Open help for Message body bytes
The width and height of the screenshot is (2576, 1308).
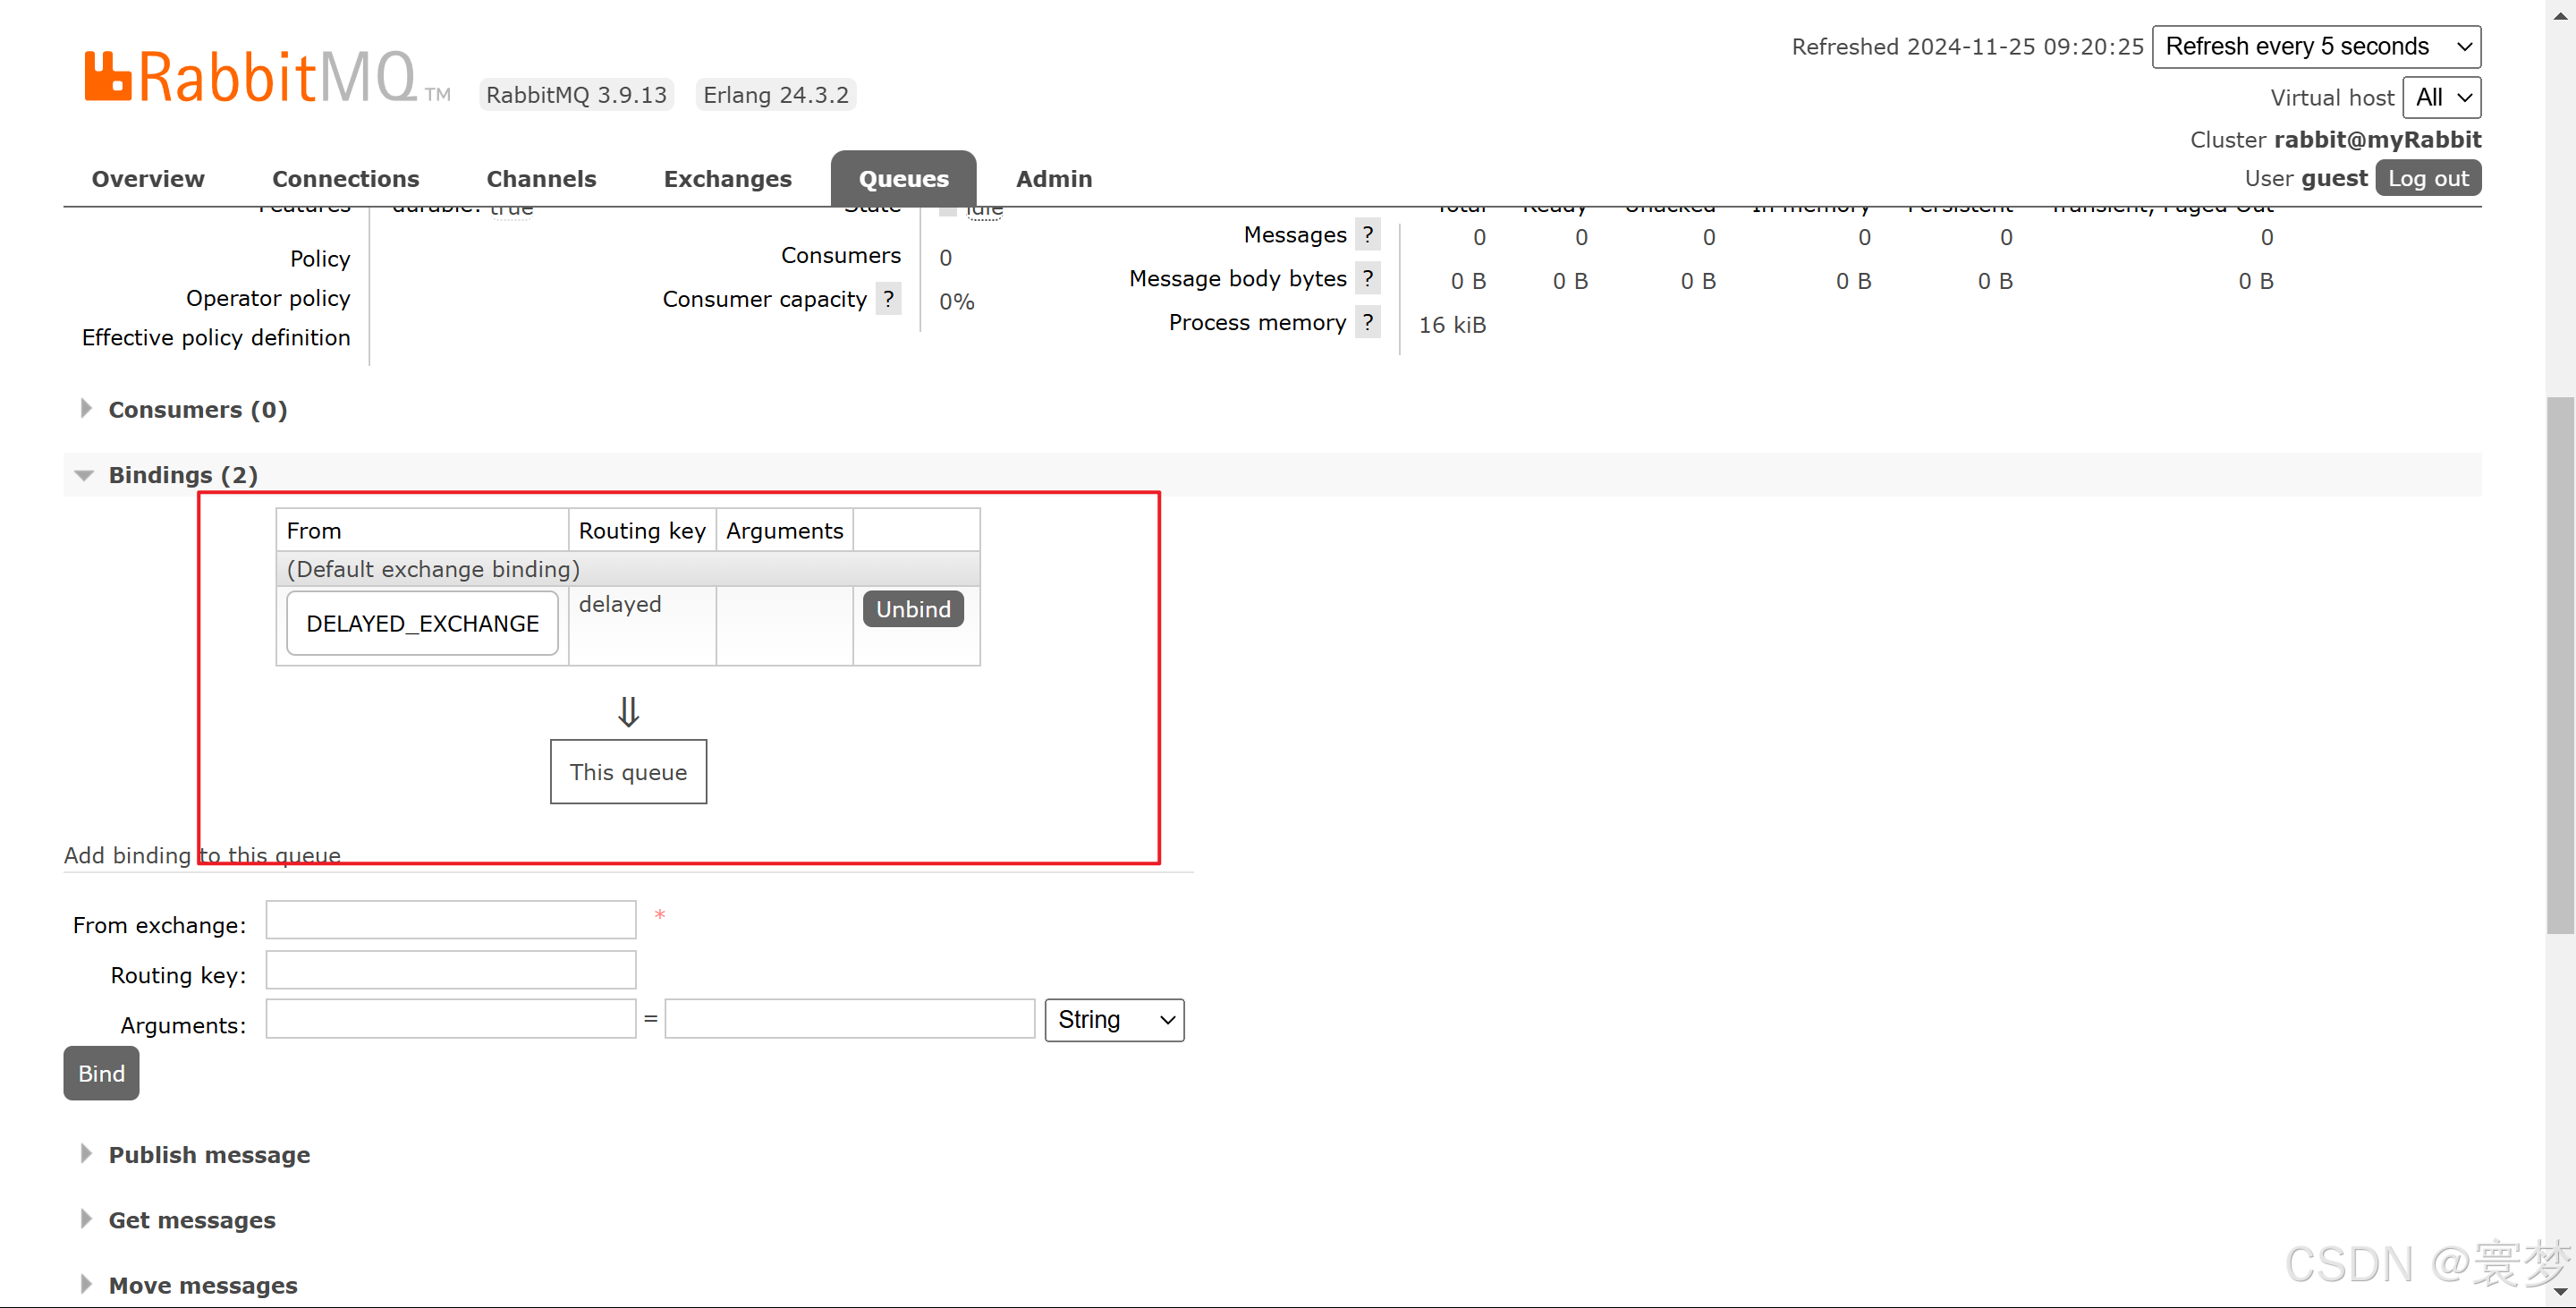pyautogui.click(x=1368, y=278)
